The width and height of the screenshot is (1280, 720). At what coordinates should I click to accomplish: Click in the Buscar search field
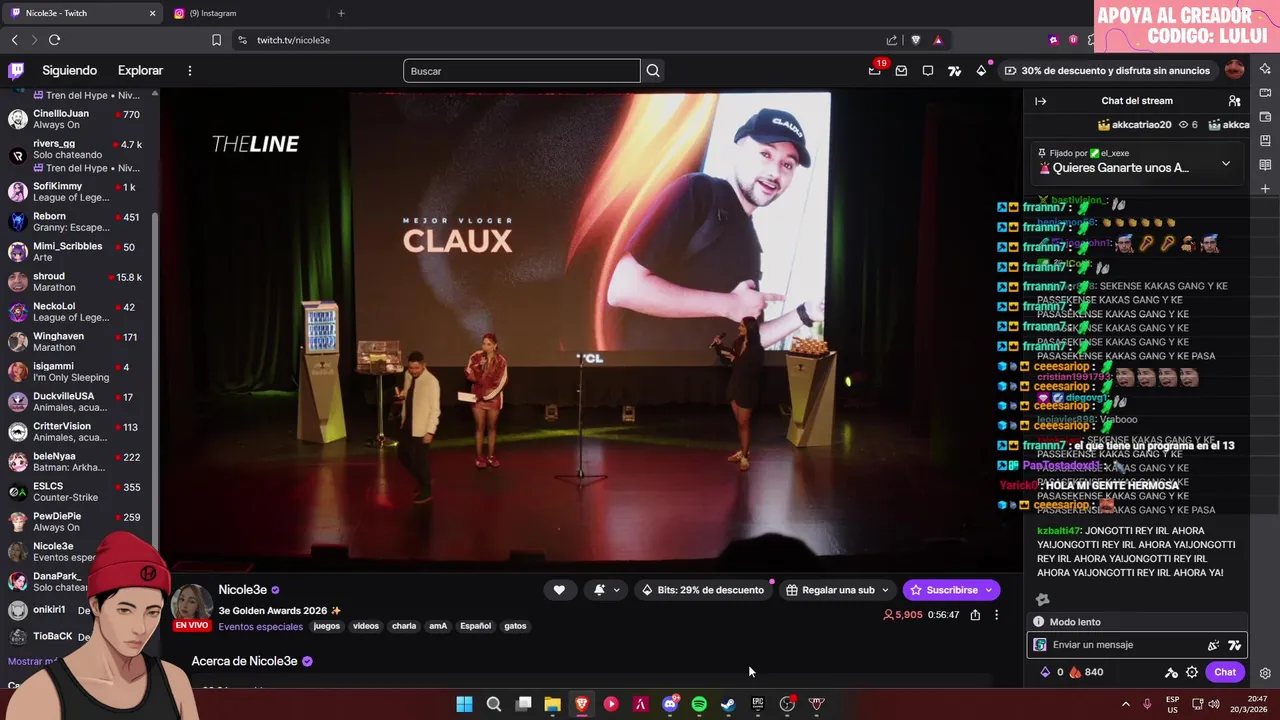(x=521, y=71)
